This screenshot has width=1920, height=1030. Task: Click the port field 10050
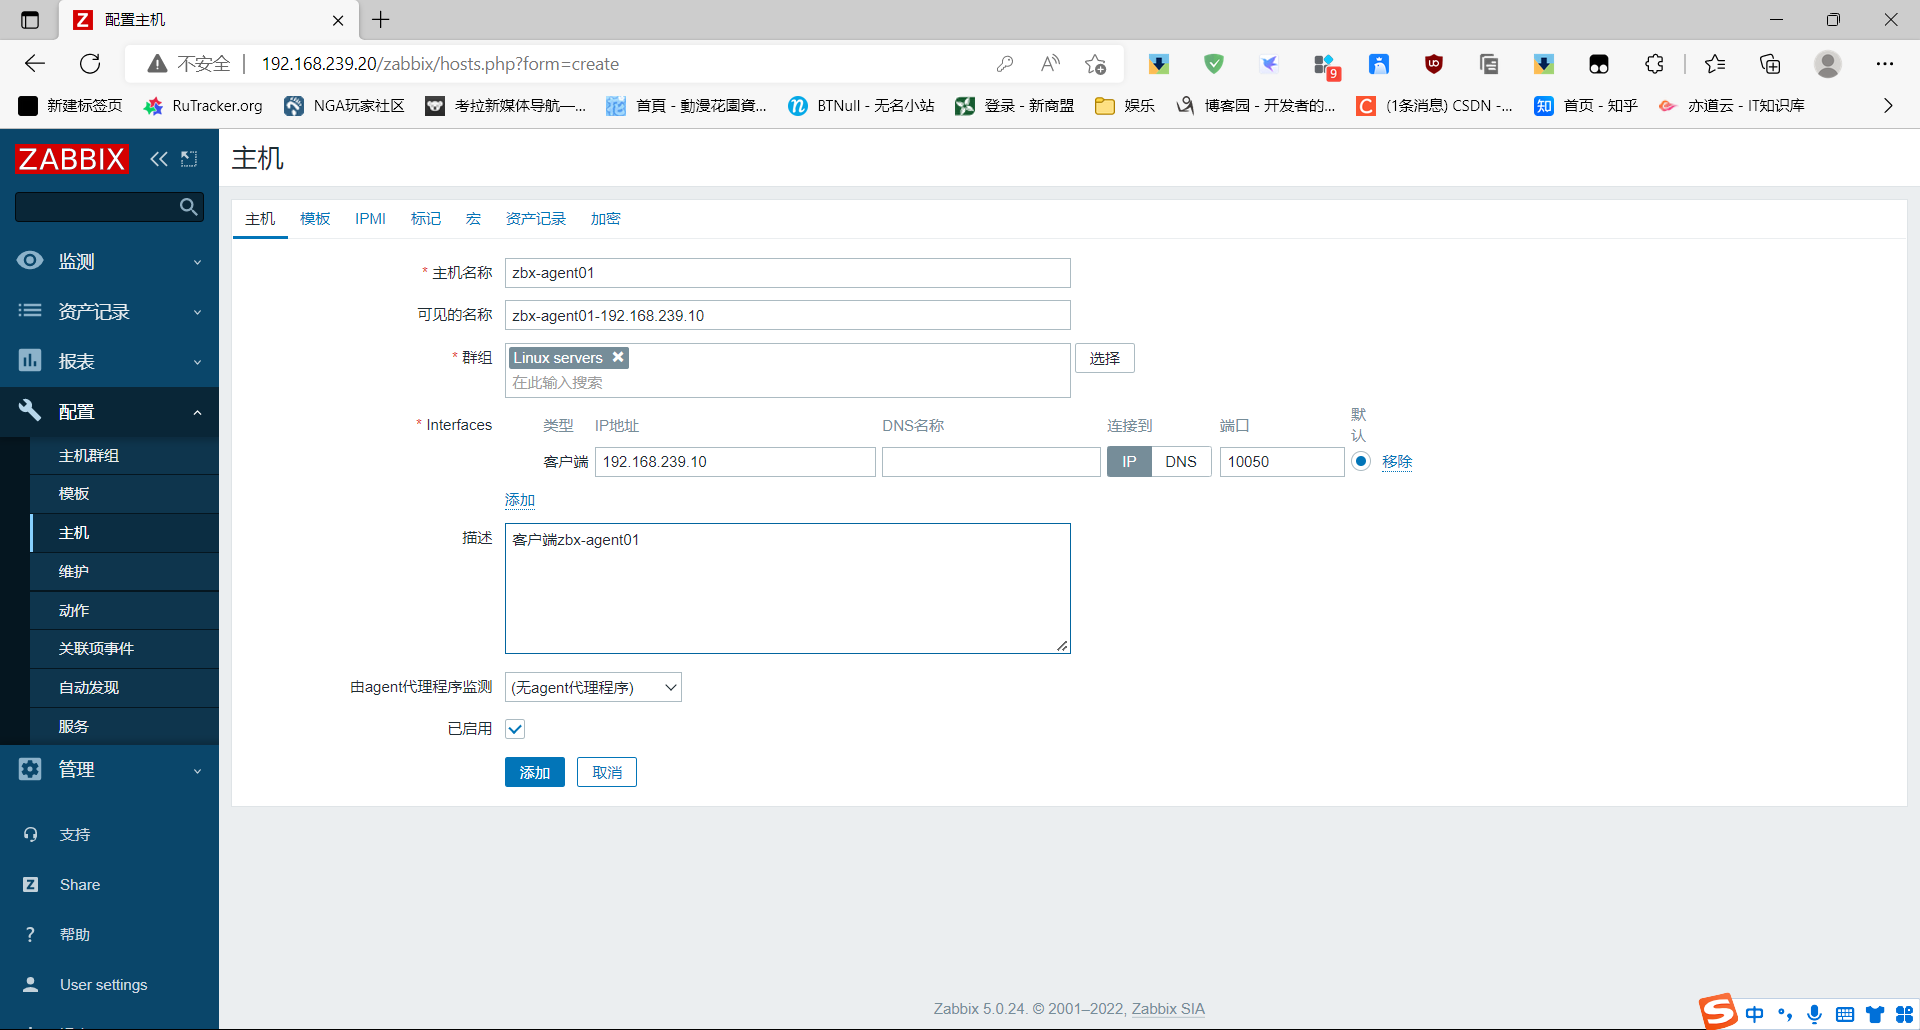coord(1282,462)
